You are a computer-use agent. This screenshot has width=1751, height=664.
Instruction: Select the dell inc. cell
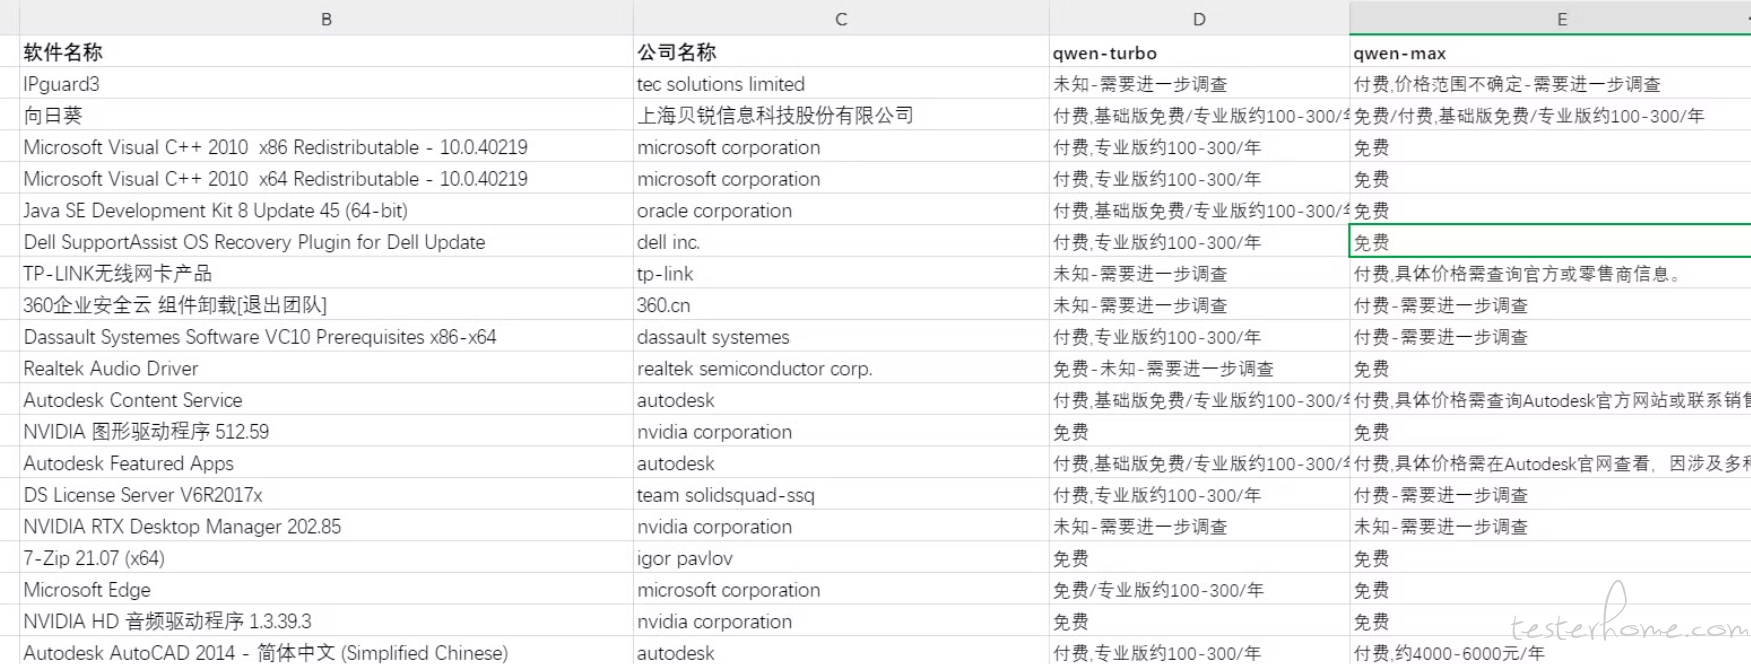click(841, 242)
